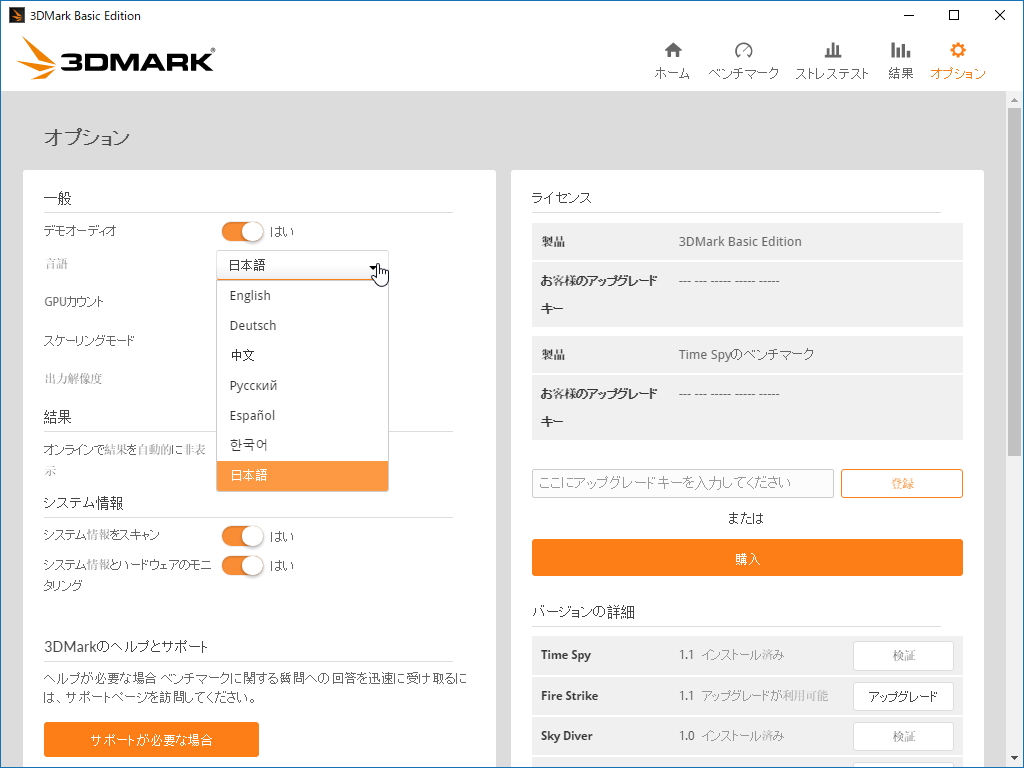Disable the デモオーディオ toggle

241,231
